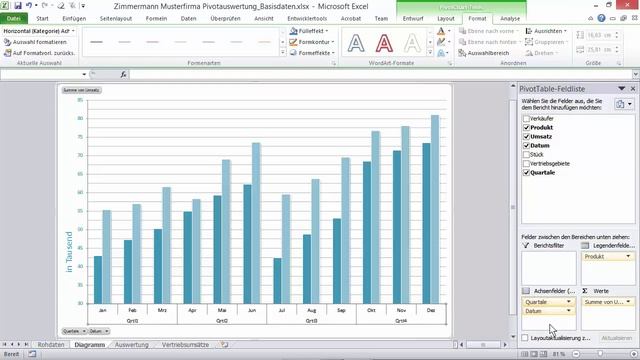Open Quartale axis field dropdown in field list
Image resolution: width=640 pixels, height=360 pixels.
(x=569, y=302)
